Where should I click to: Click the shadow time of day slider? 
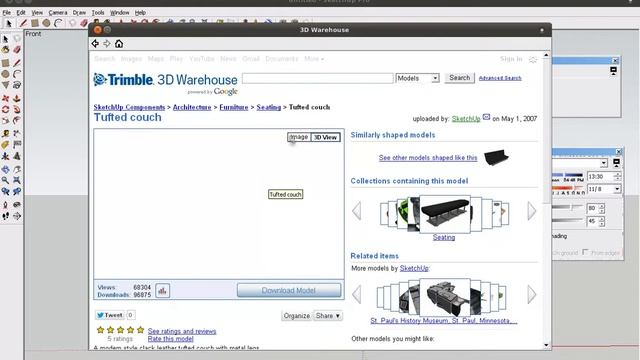[x=568, y=176]
